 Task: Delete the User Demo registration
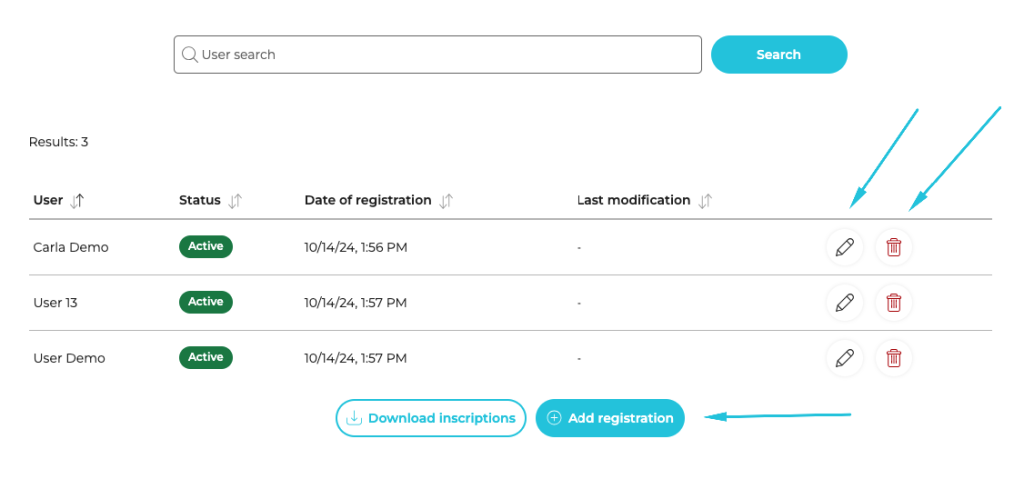point(894,357)
